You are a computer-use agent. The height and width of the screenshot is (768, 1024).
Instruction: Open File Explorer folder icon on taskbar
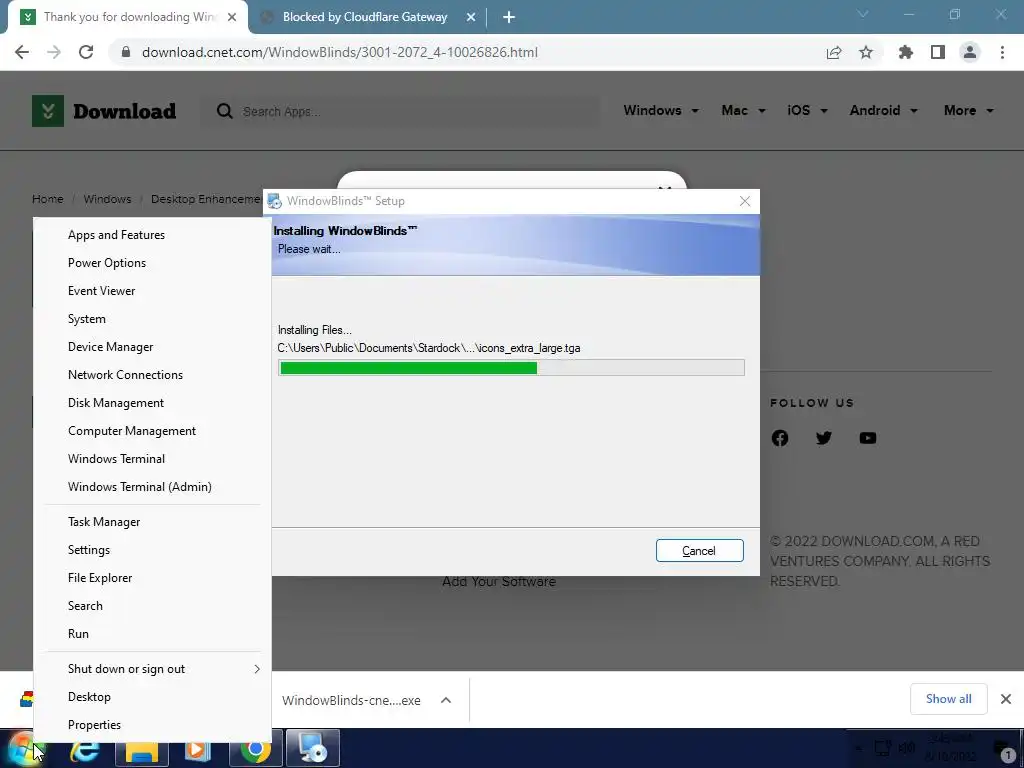coord(142,749)
